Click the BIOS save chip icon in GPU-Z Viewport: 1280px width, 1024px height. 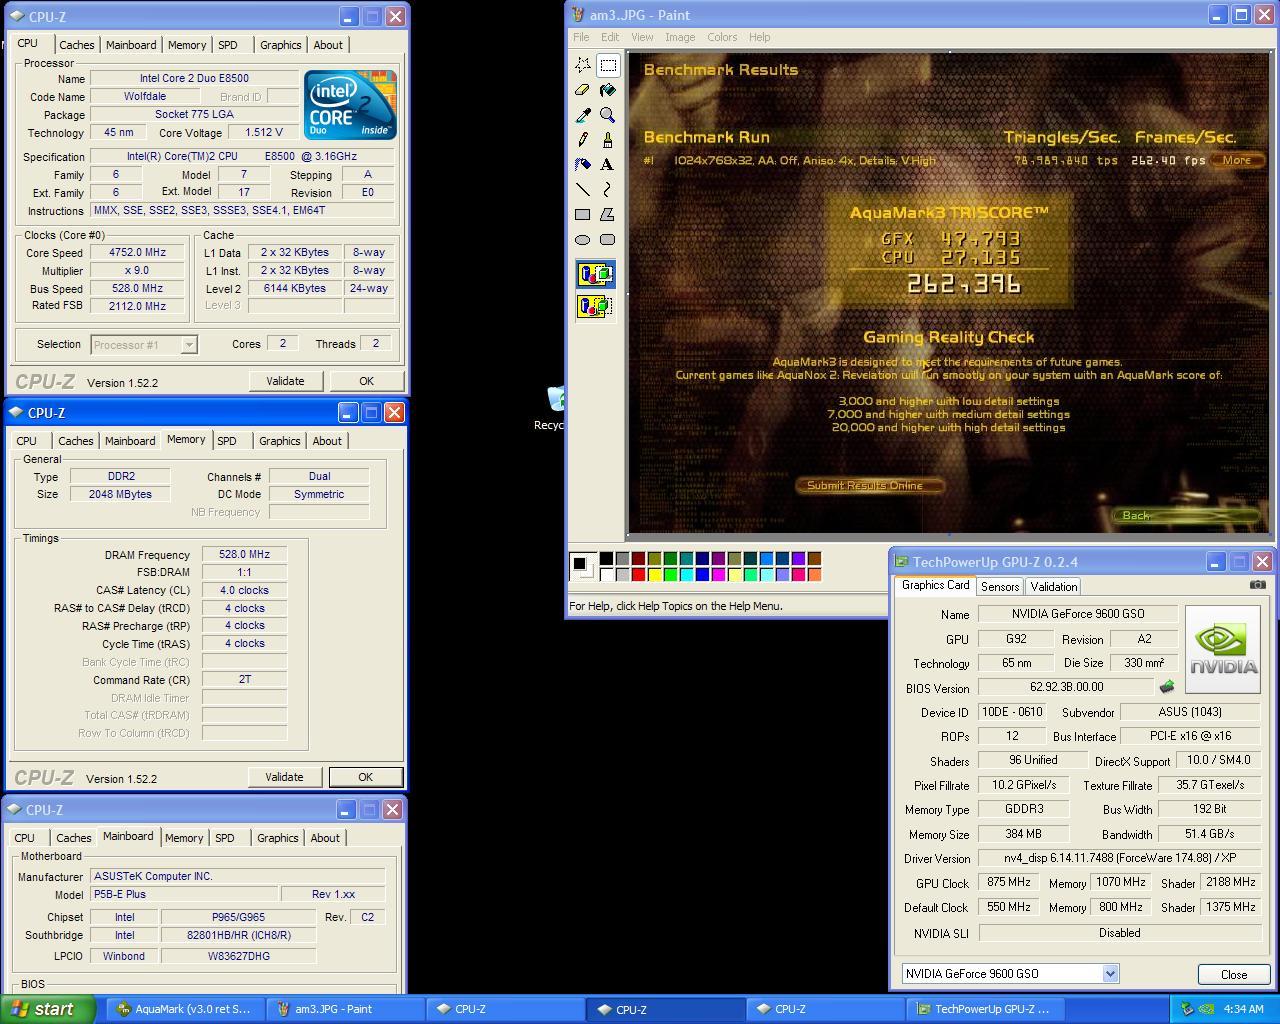[1166, 687]
